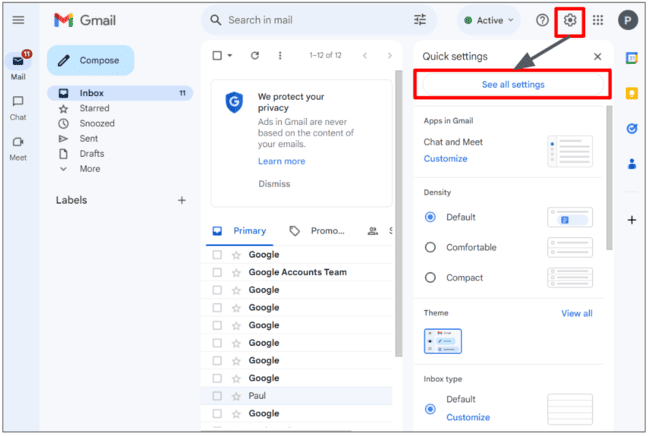Open the Support help icon
This screenshot has width=650, height=436.
542,20
